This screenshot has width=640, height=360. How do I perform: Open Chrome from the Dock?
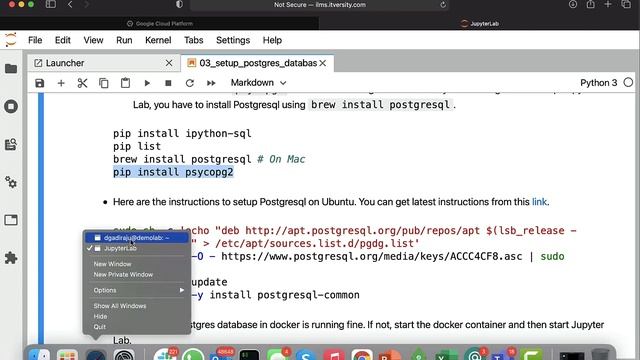[362, 355]
